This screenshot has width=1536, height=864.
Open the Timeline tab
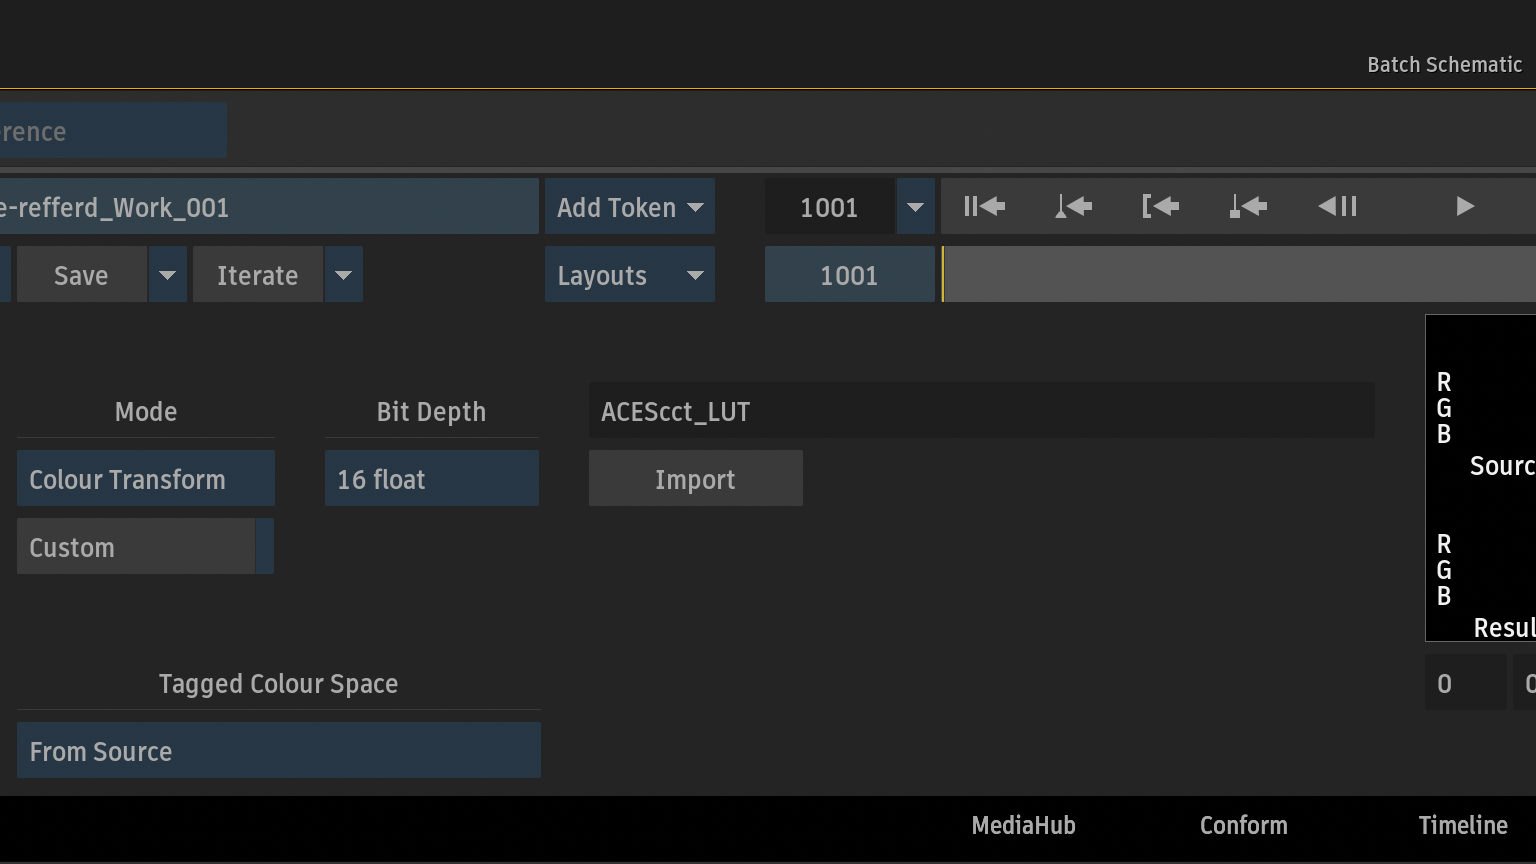point(1462,825)
